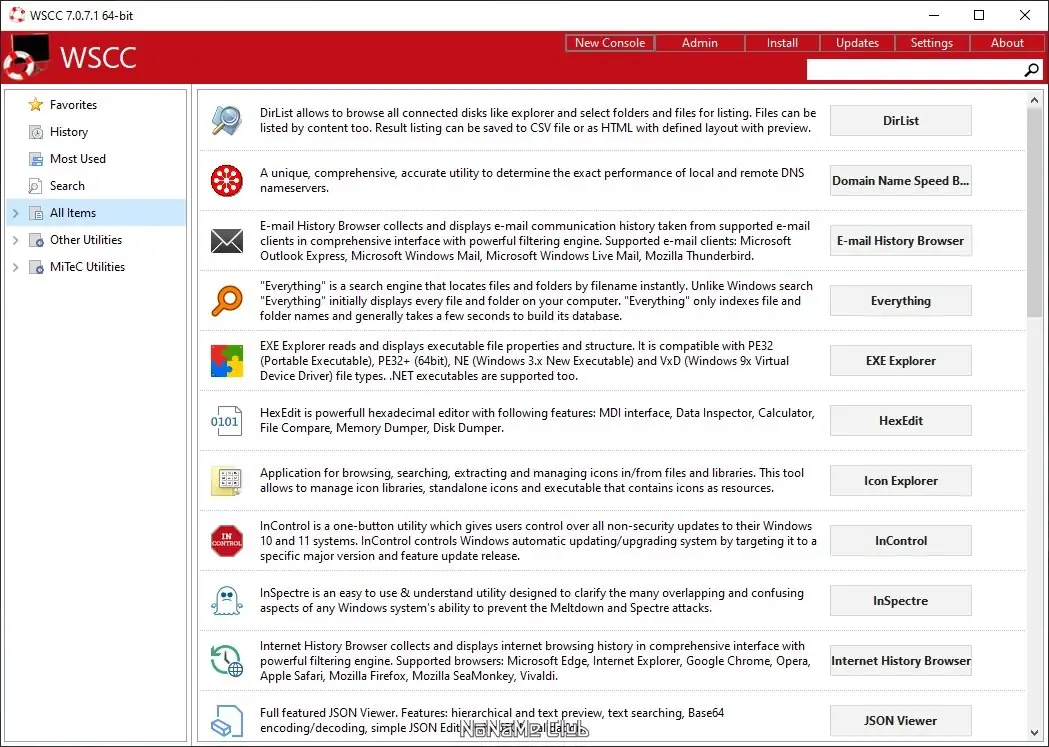Click the EXE Explorer puzzle icon

(227, 360)
